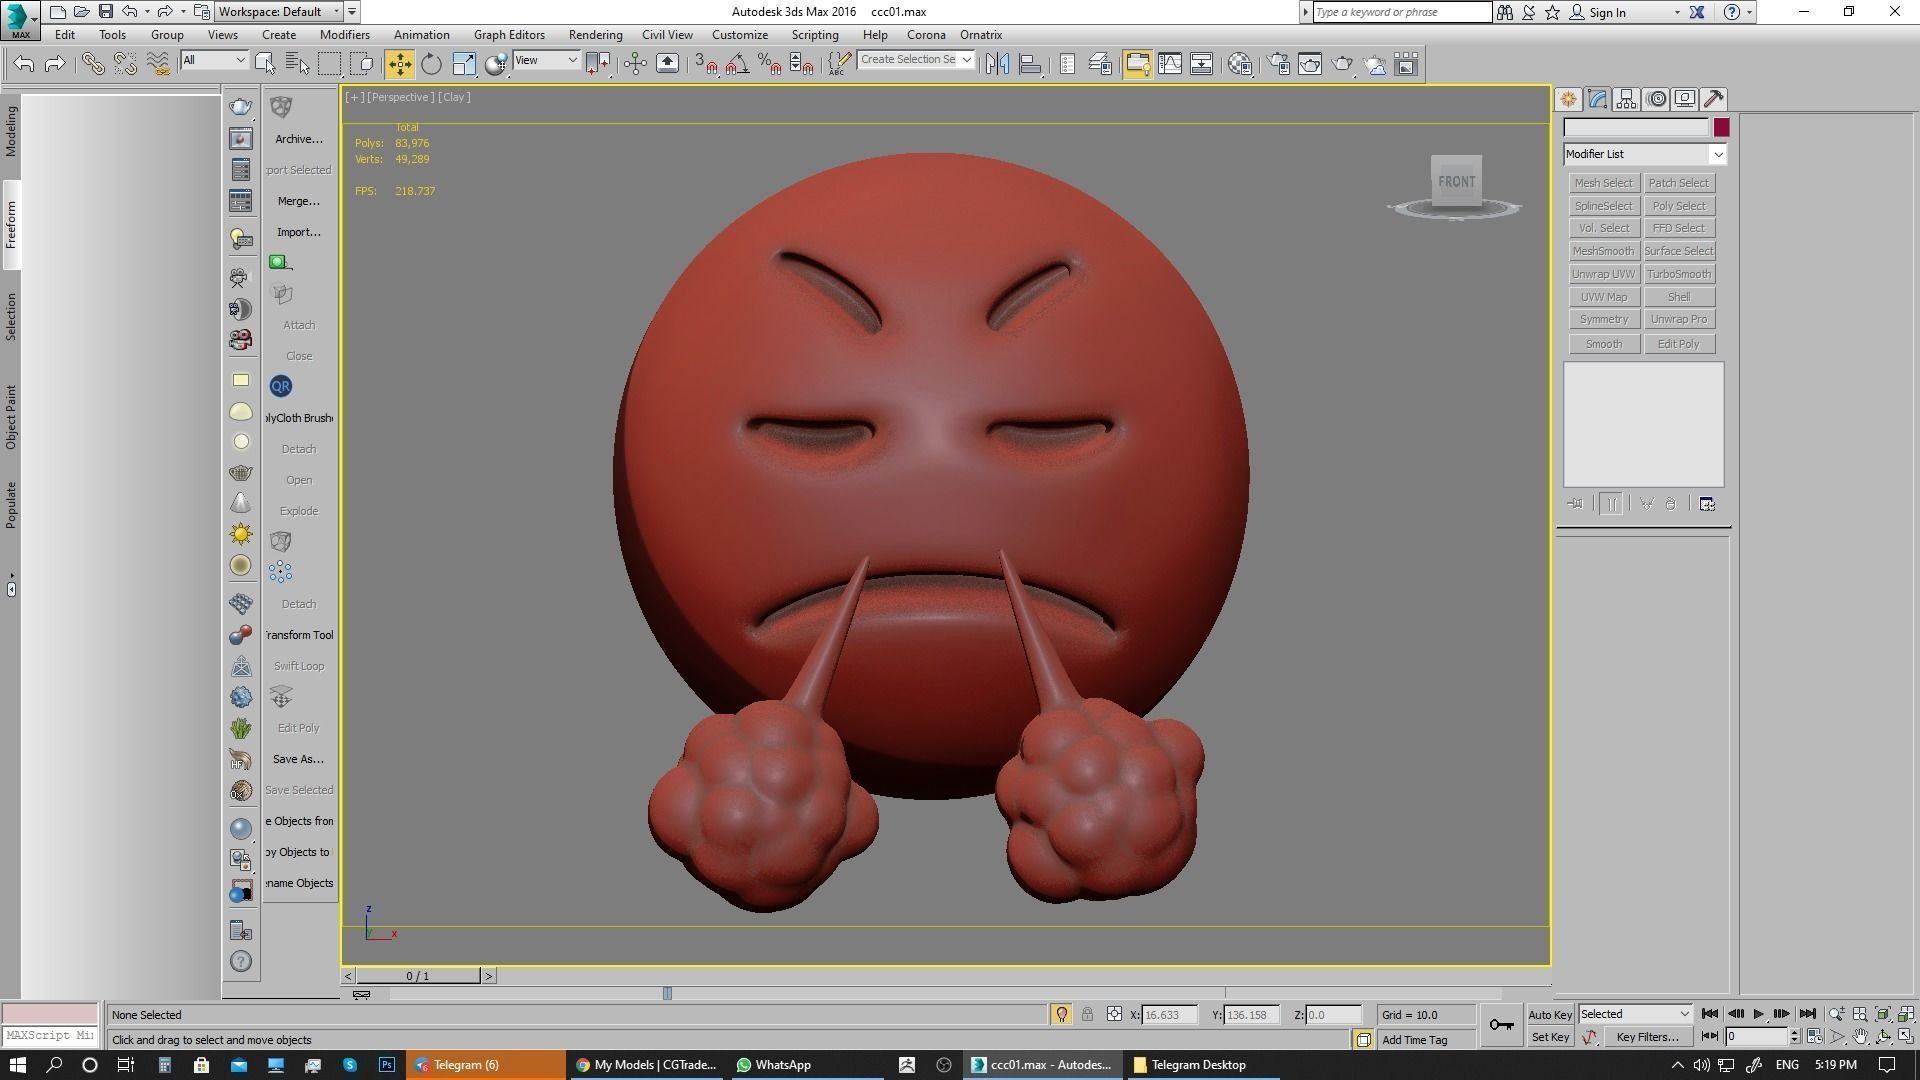Image resolution: width=1920 pixels, height=1080 pixels.
Task: Click the Render Production teapot icon
Action: (1342, 64)
